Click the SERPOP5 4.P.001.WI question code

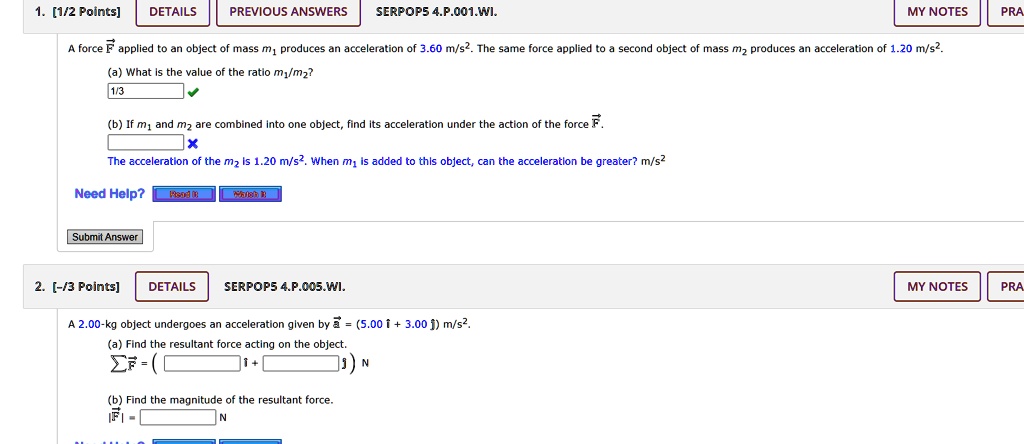436,12
